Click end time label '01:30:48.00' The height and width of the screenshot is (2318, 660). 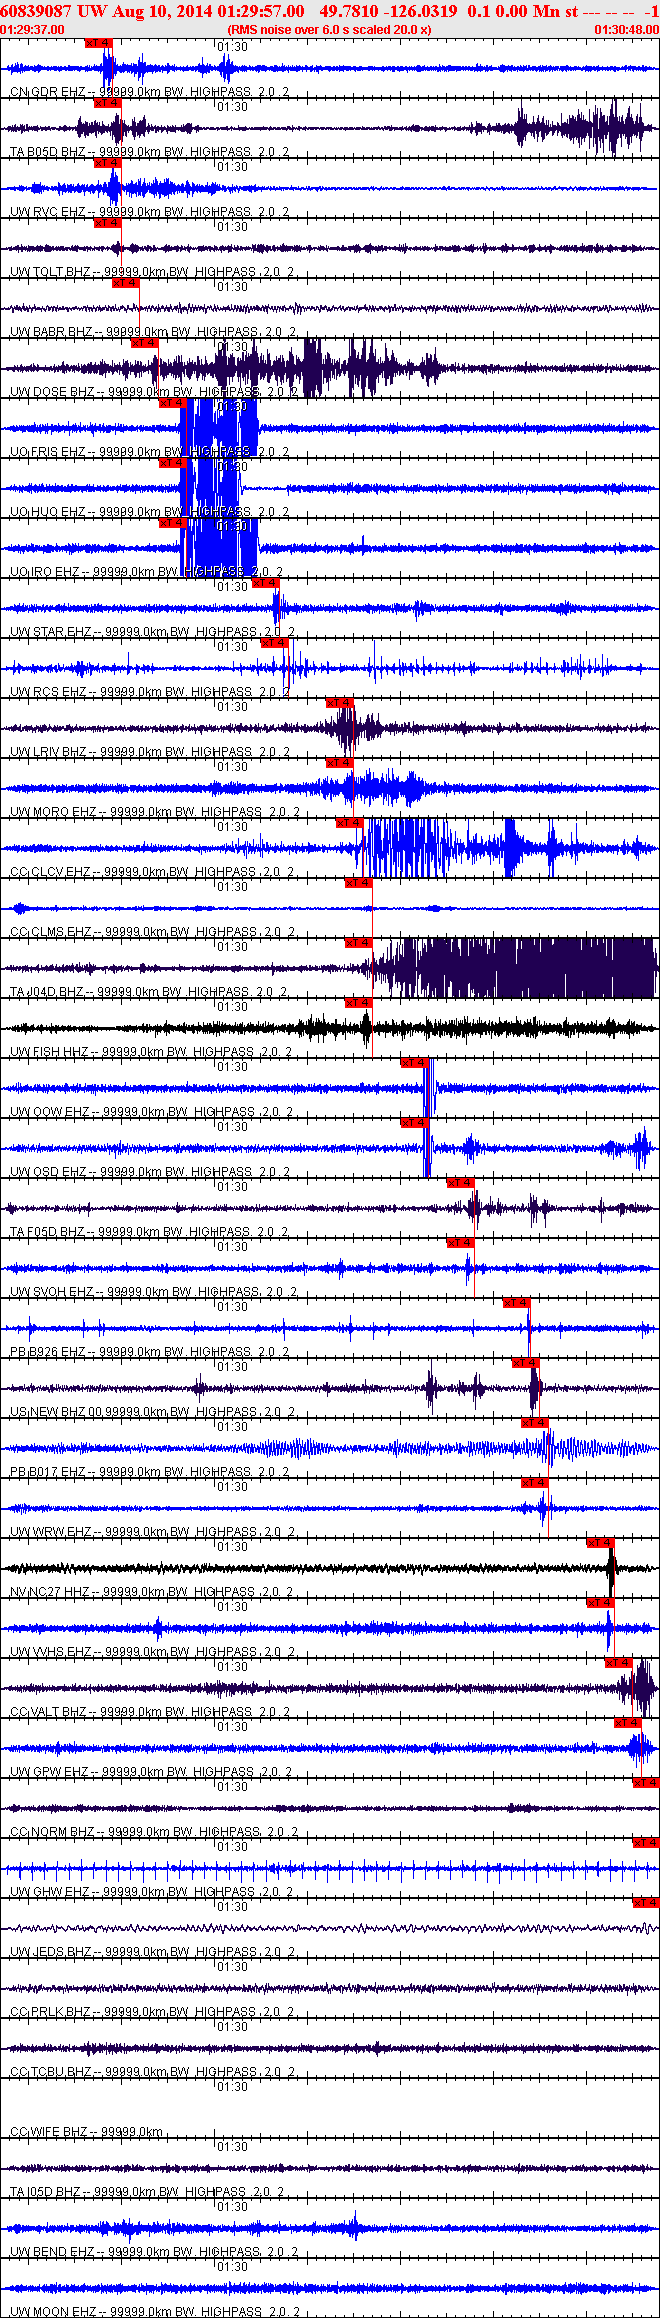click(627, 30)
